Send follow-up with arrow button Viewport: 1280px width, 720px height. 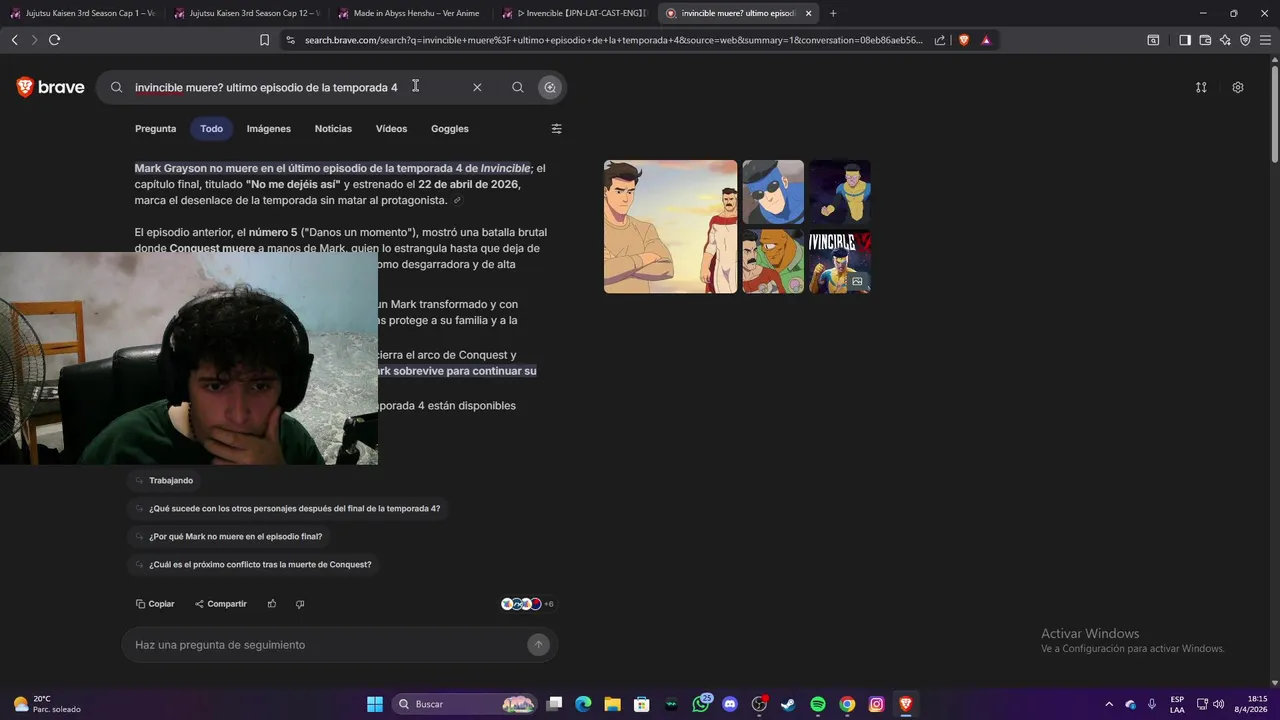pyautogui.click(x=538, y=645)
